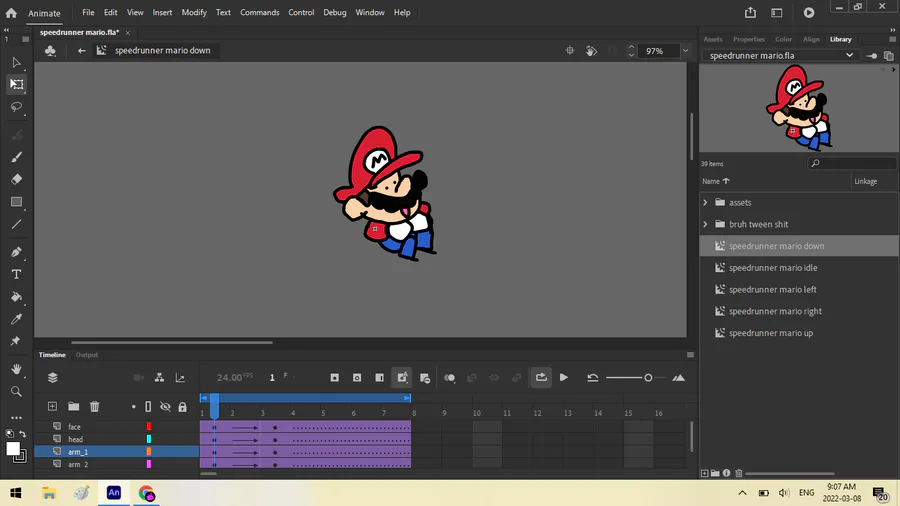Image resolution: width=900 pixels, height=506 pixels.
Task: Click the timeline zoom slider handle
Action: tap(648, 377)
